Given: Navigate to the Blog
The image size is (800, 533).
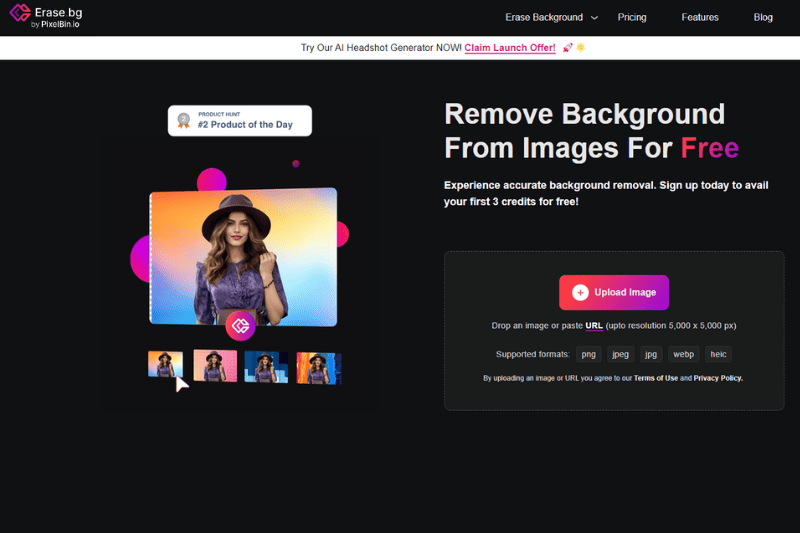Looking at the screenshot, I should click(763, 17).
